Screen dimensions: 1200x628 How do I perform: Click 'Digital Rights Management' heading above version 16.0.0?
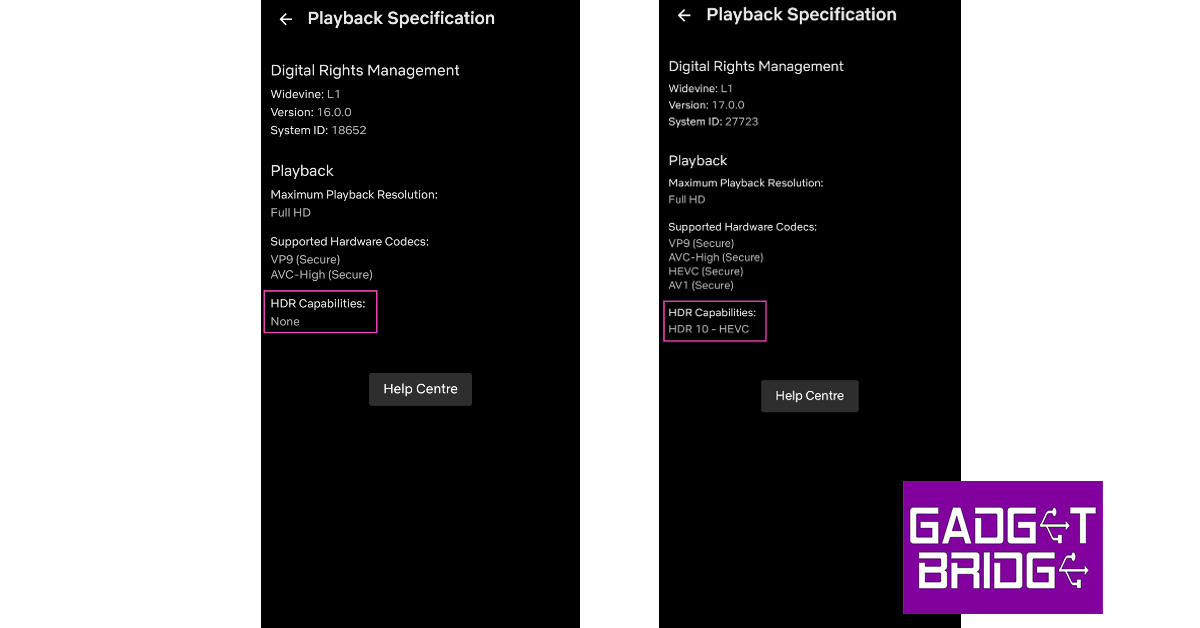[x=365, y=70]
